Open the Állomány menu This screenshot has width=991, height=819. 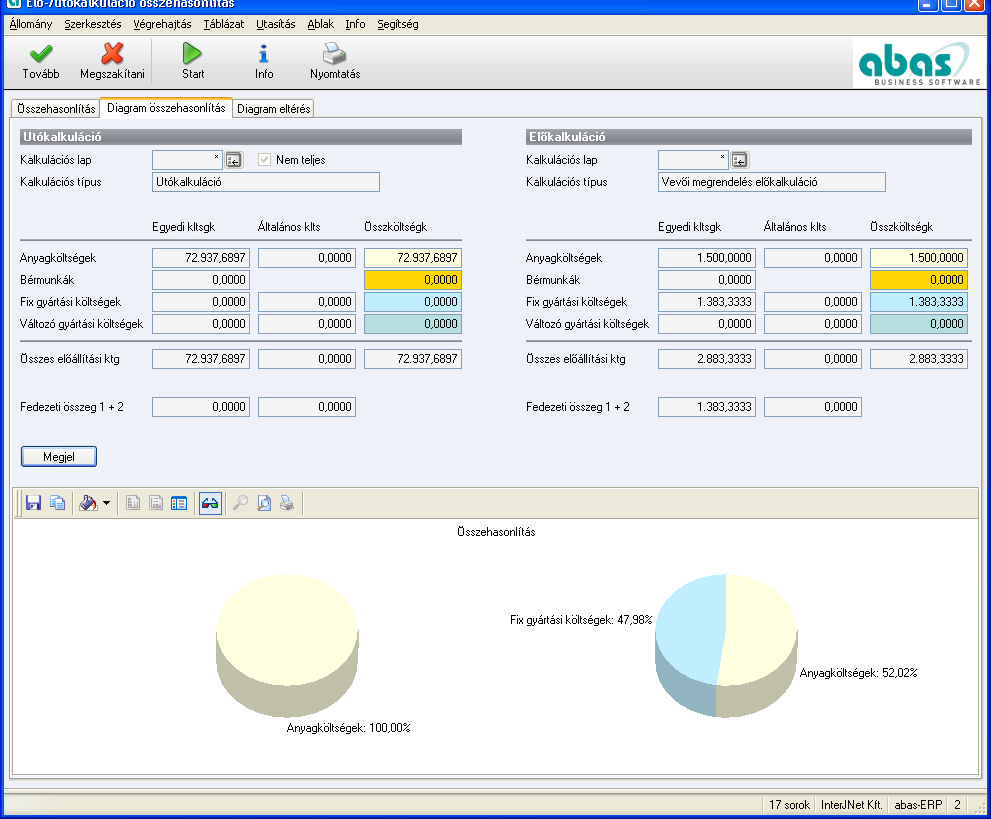tap(31, 24)
